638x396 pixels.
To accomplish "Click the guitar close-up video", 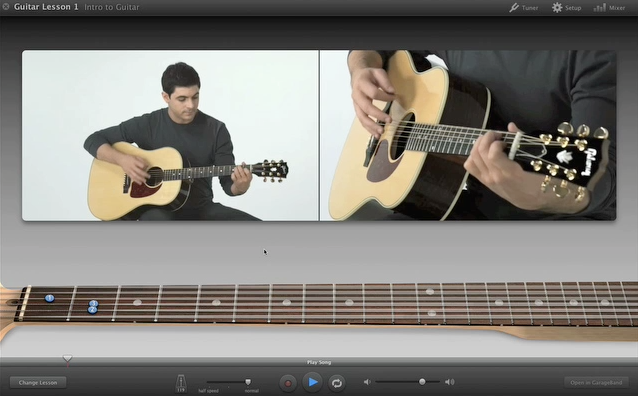I will [x=468, y=136].
